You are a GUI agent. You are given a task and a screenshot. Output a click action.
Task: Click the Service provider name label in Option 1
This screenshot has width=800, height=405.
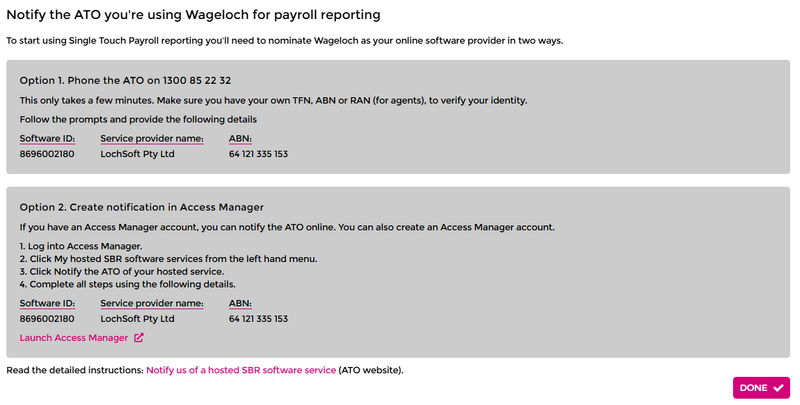(x=152, y=138)
